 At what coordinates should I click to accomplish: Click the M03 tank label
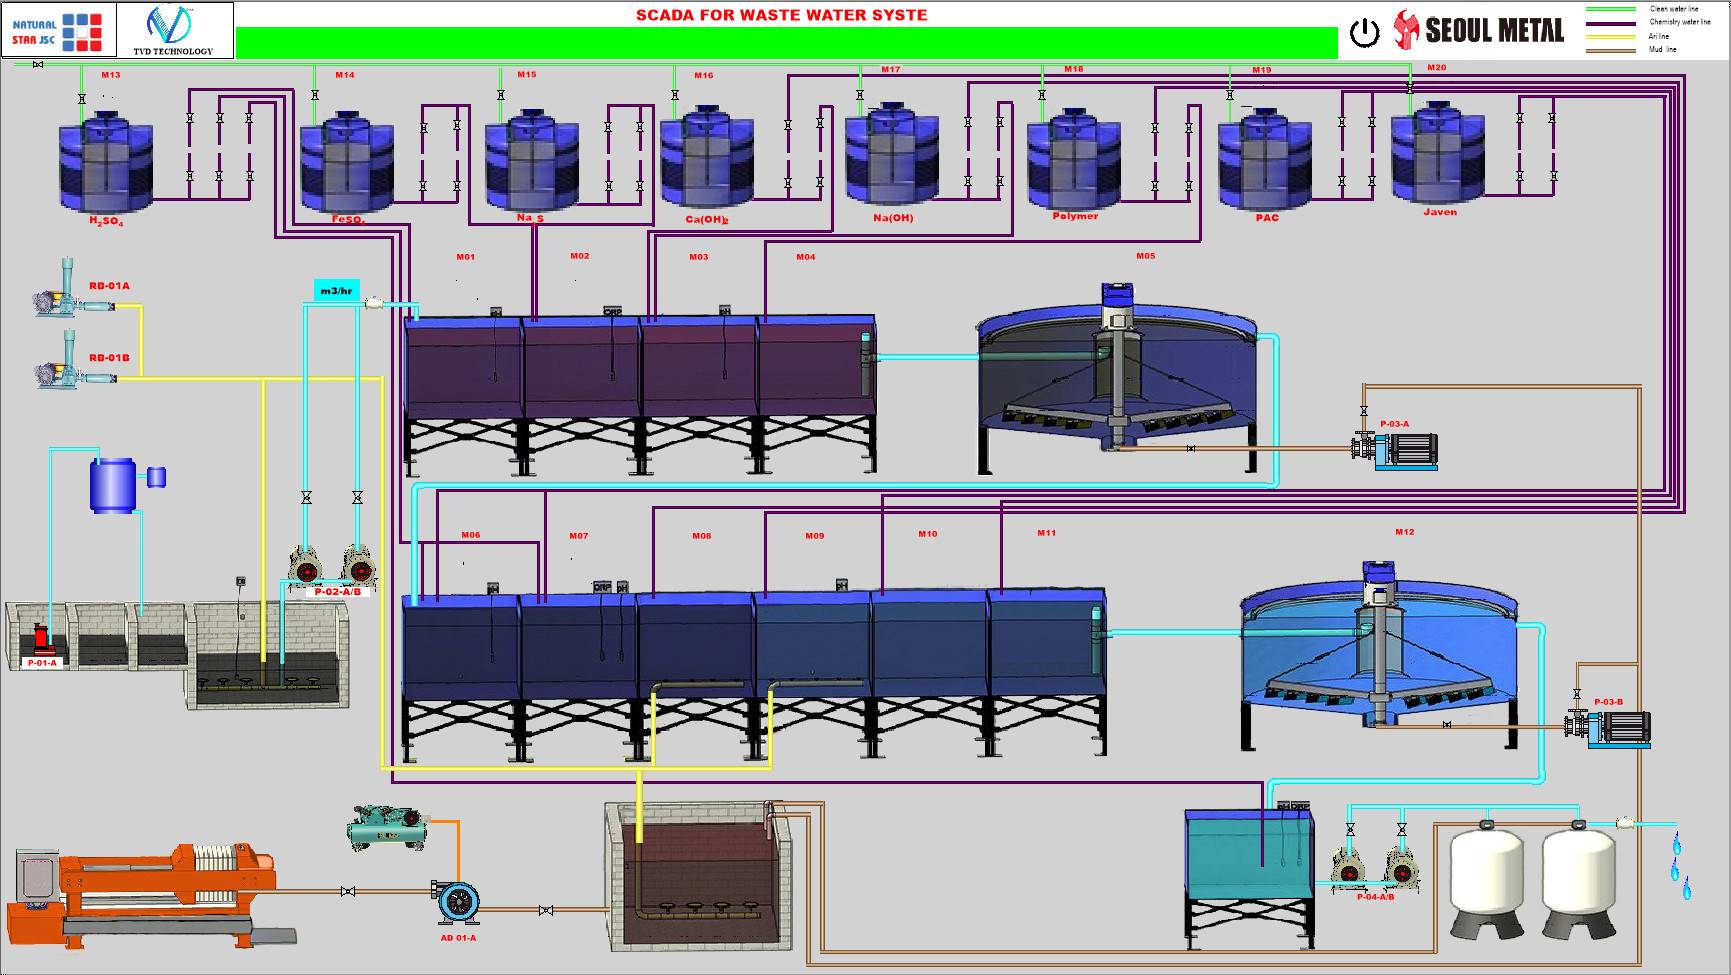point(699,257)
